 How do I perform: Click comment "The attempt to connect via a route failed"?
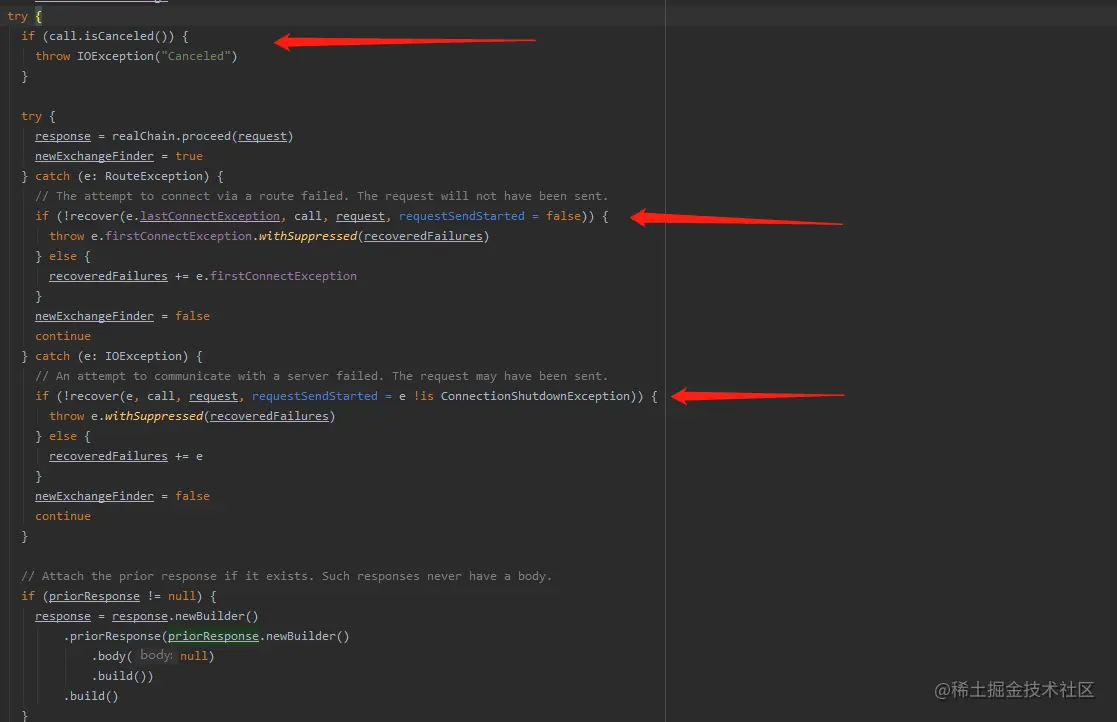tap(202, 196)
